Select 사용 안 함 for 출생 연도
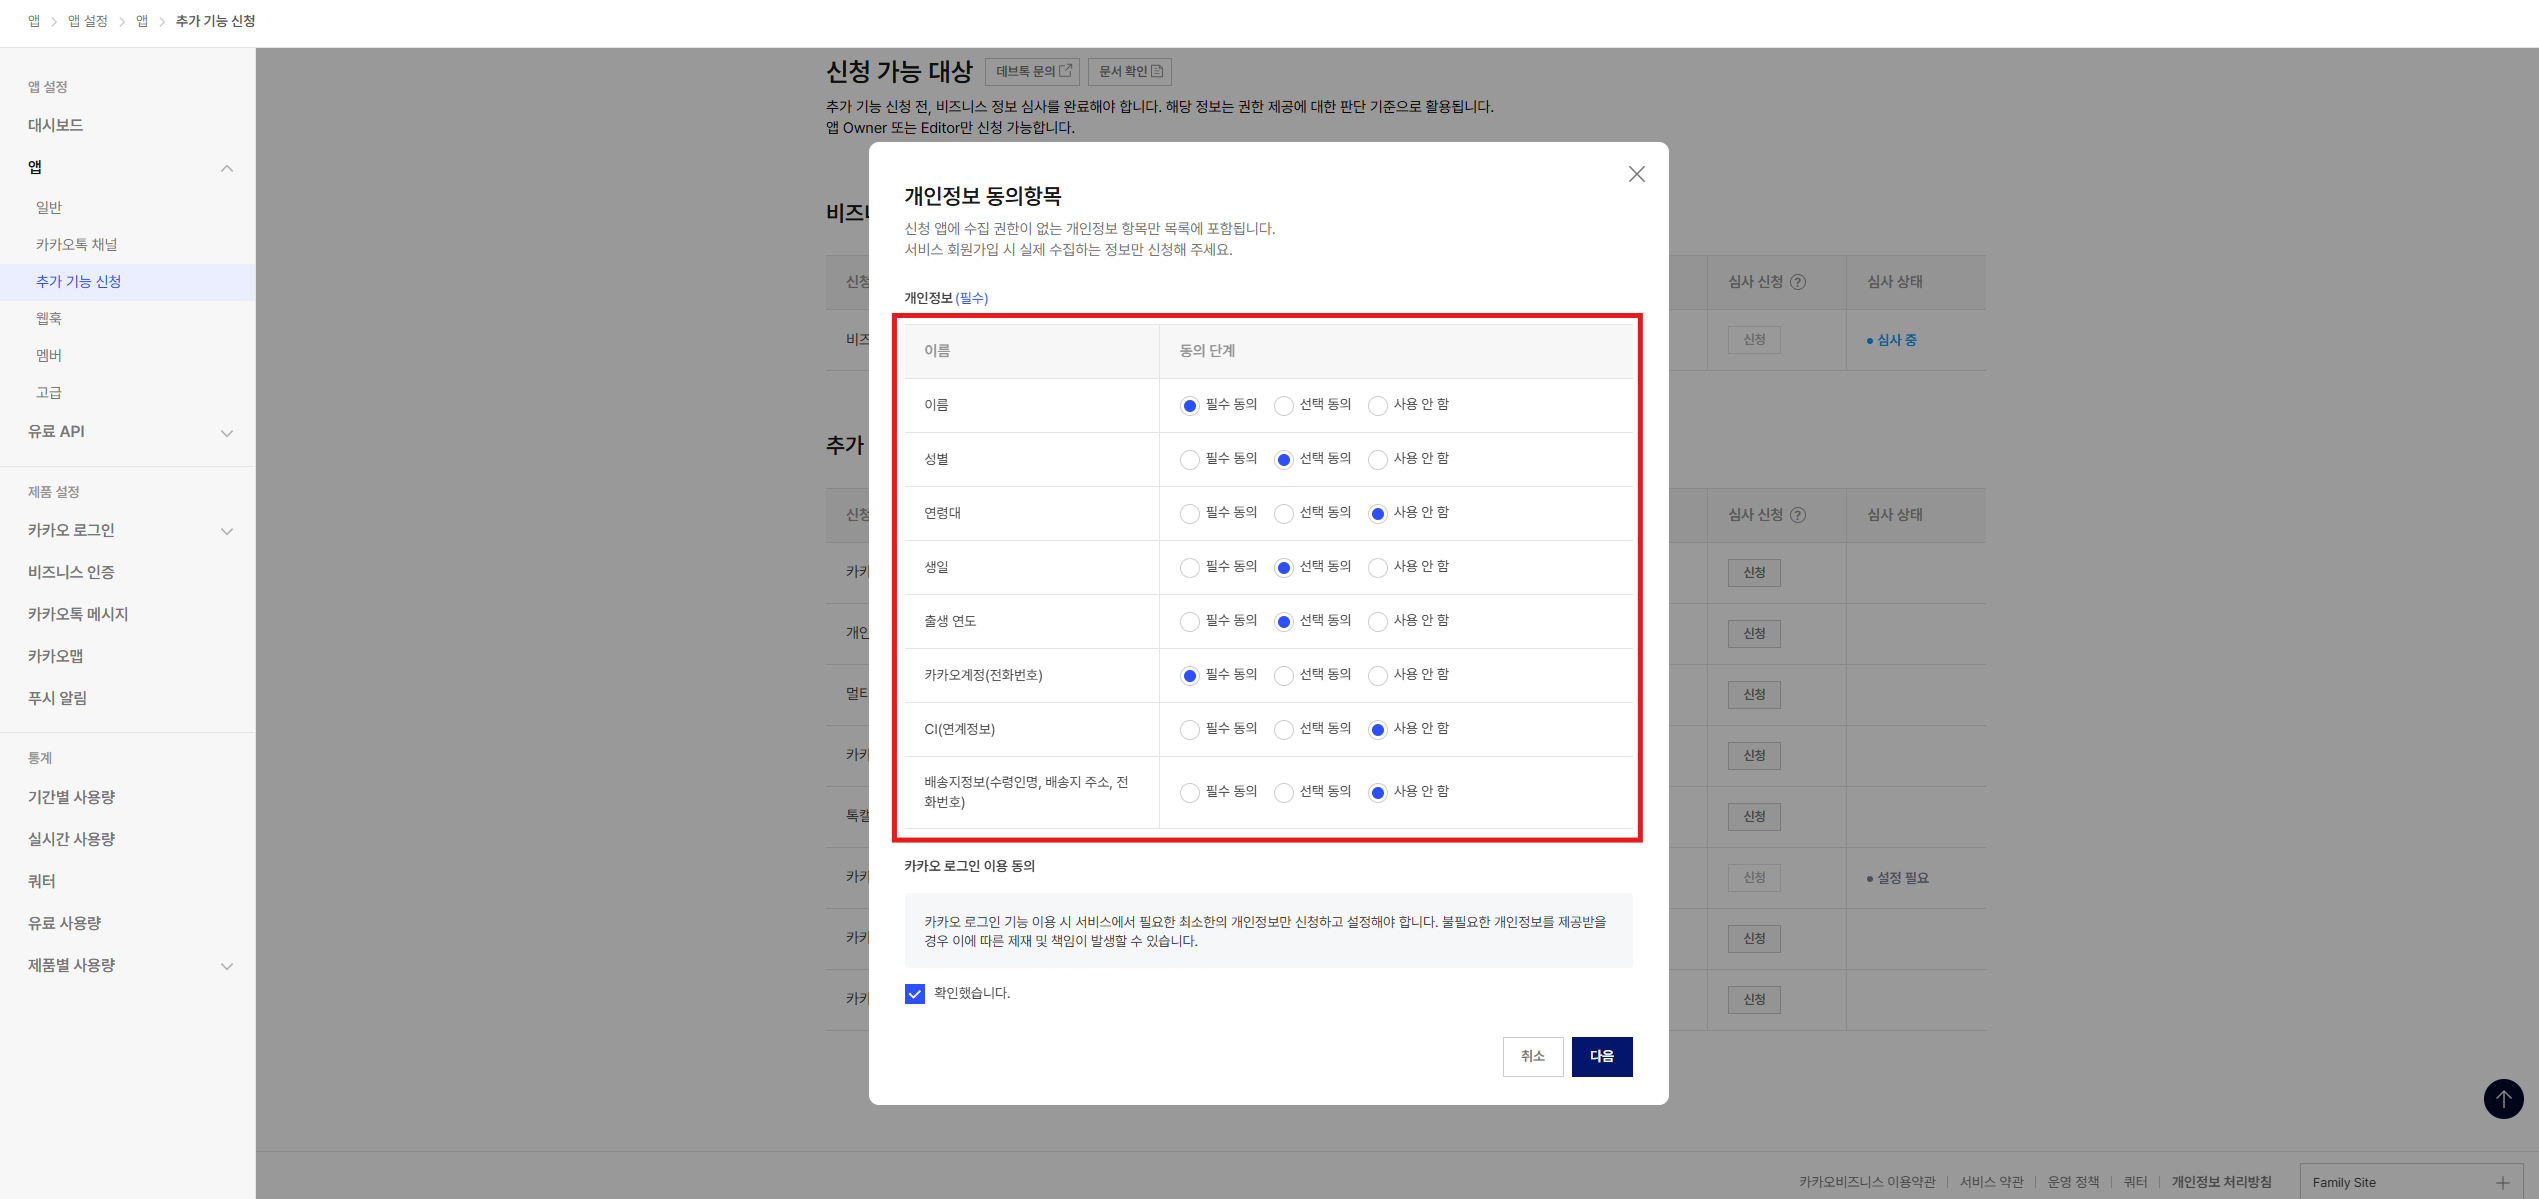Screen dimensions: 2539x1199 [x=1377, y=621]
